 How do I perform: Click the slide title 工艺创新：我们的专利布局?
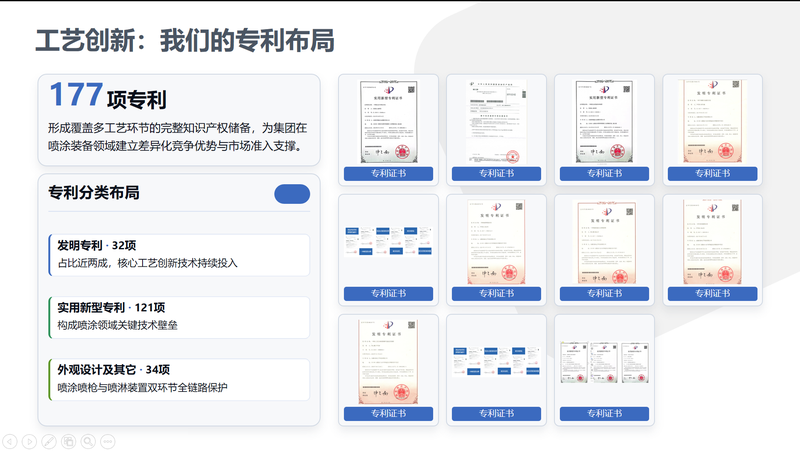point(185,40)
